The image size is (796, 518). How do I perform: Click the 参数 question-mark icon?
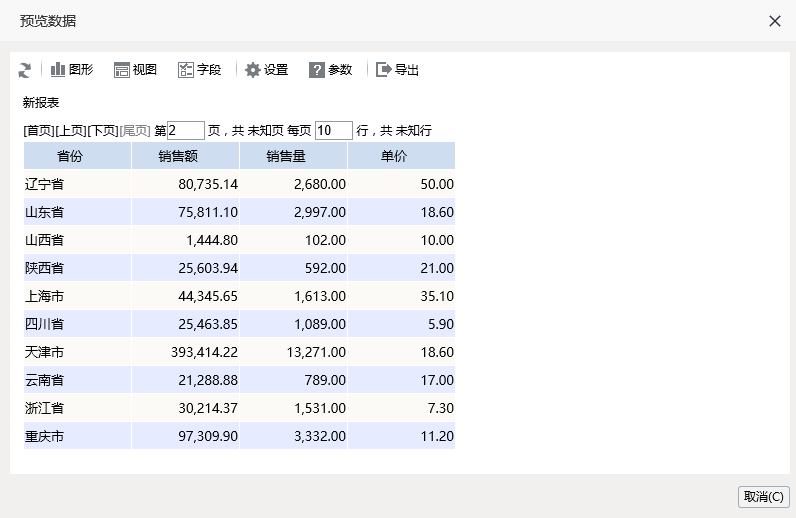pos(317,70)
